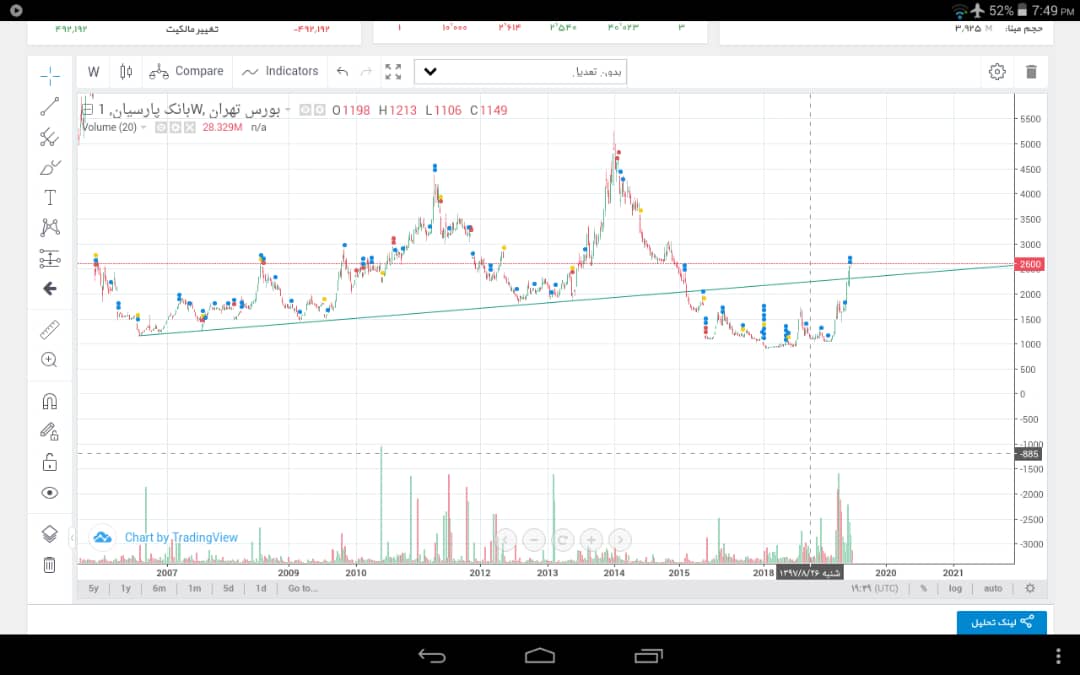The height and width of the screenshot is (675, 1080).
Task: Switch chart to fullscreen mode
Action: (393, 72)
